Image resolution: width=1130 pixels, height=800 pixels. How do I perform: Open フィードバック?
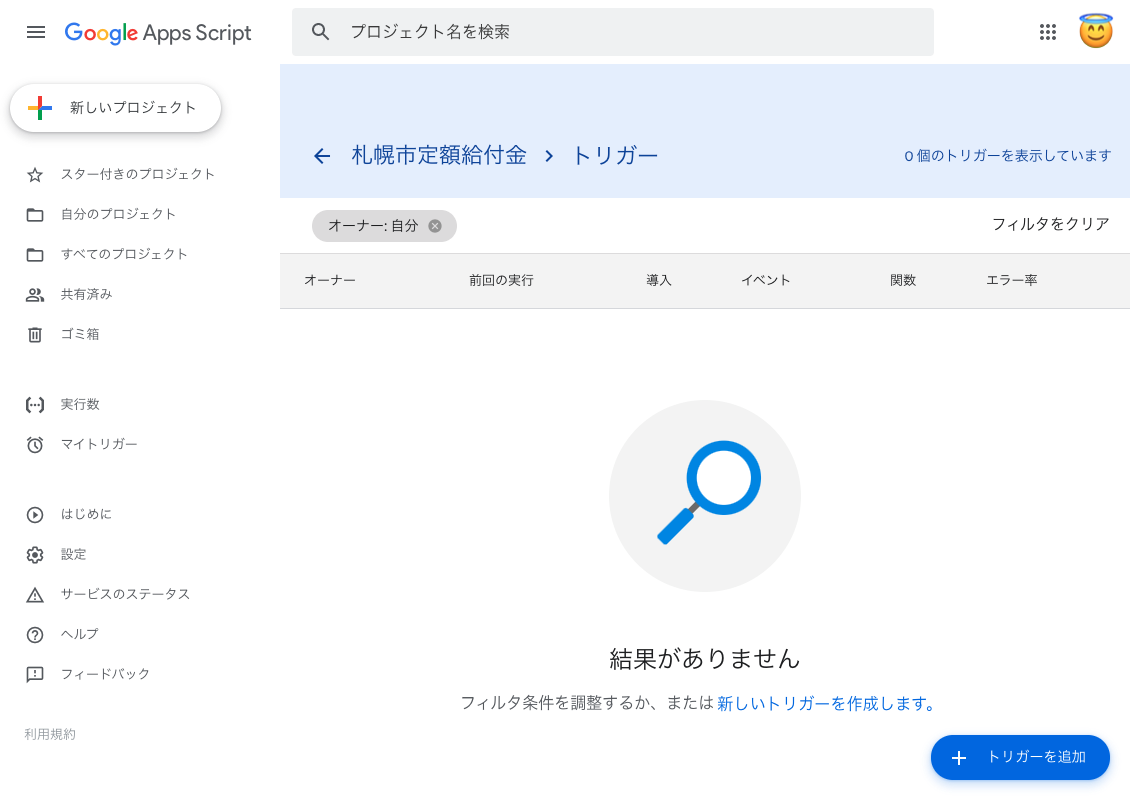(105, 674)
